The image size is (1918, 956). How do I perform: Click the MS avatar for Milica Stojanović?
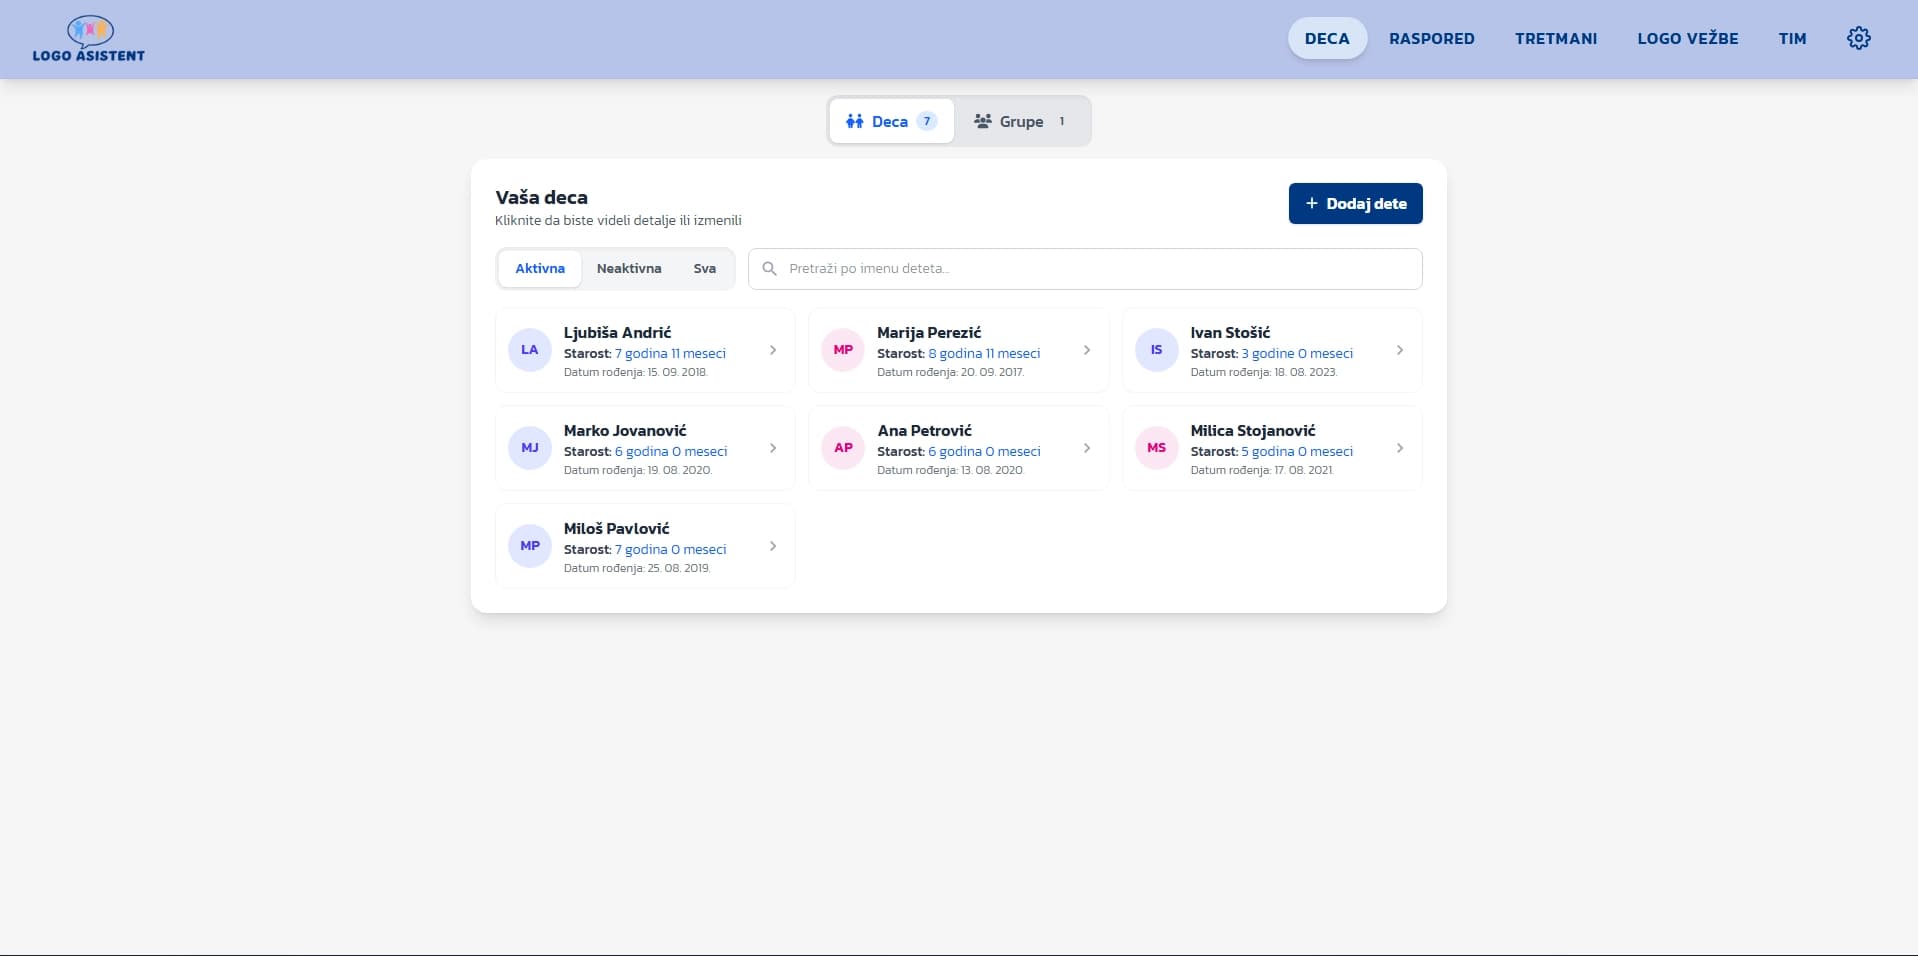(x=1156, y=448)
